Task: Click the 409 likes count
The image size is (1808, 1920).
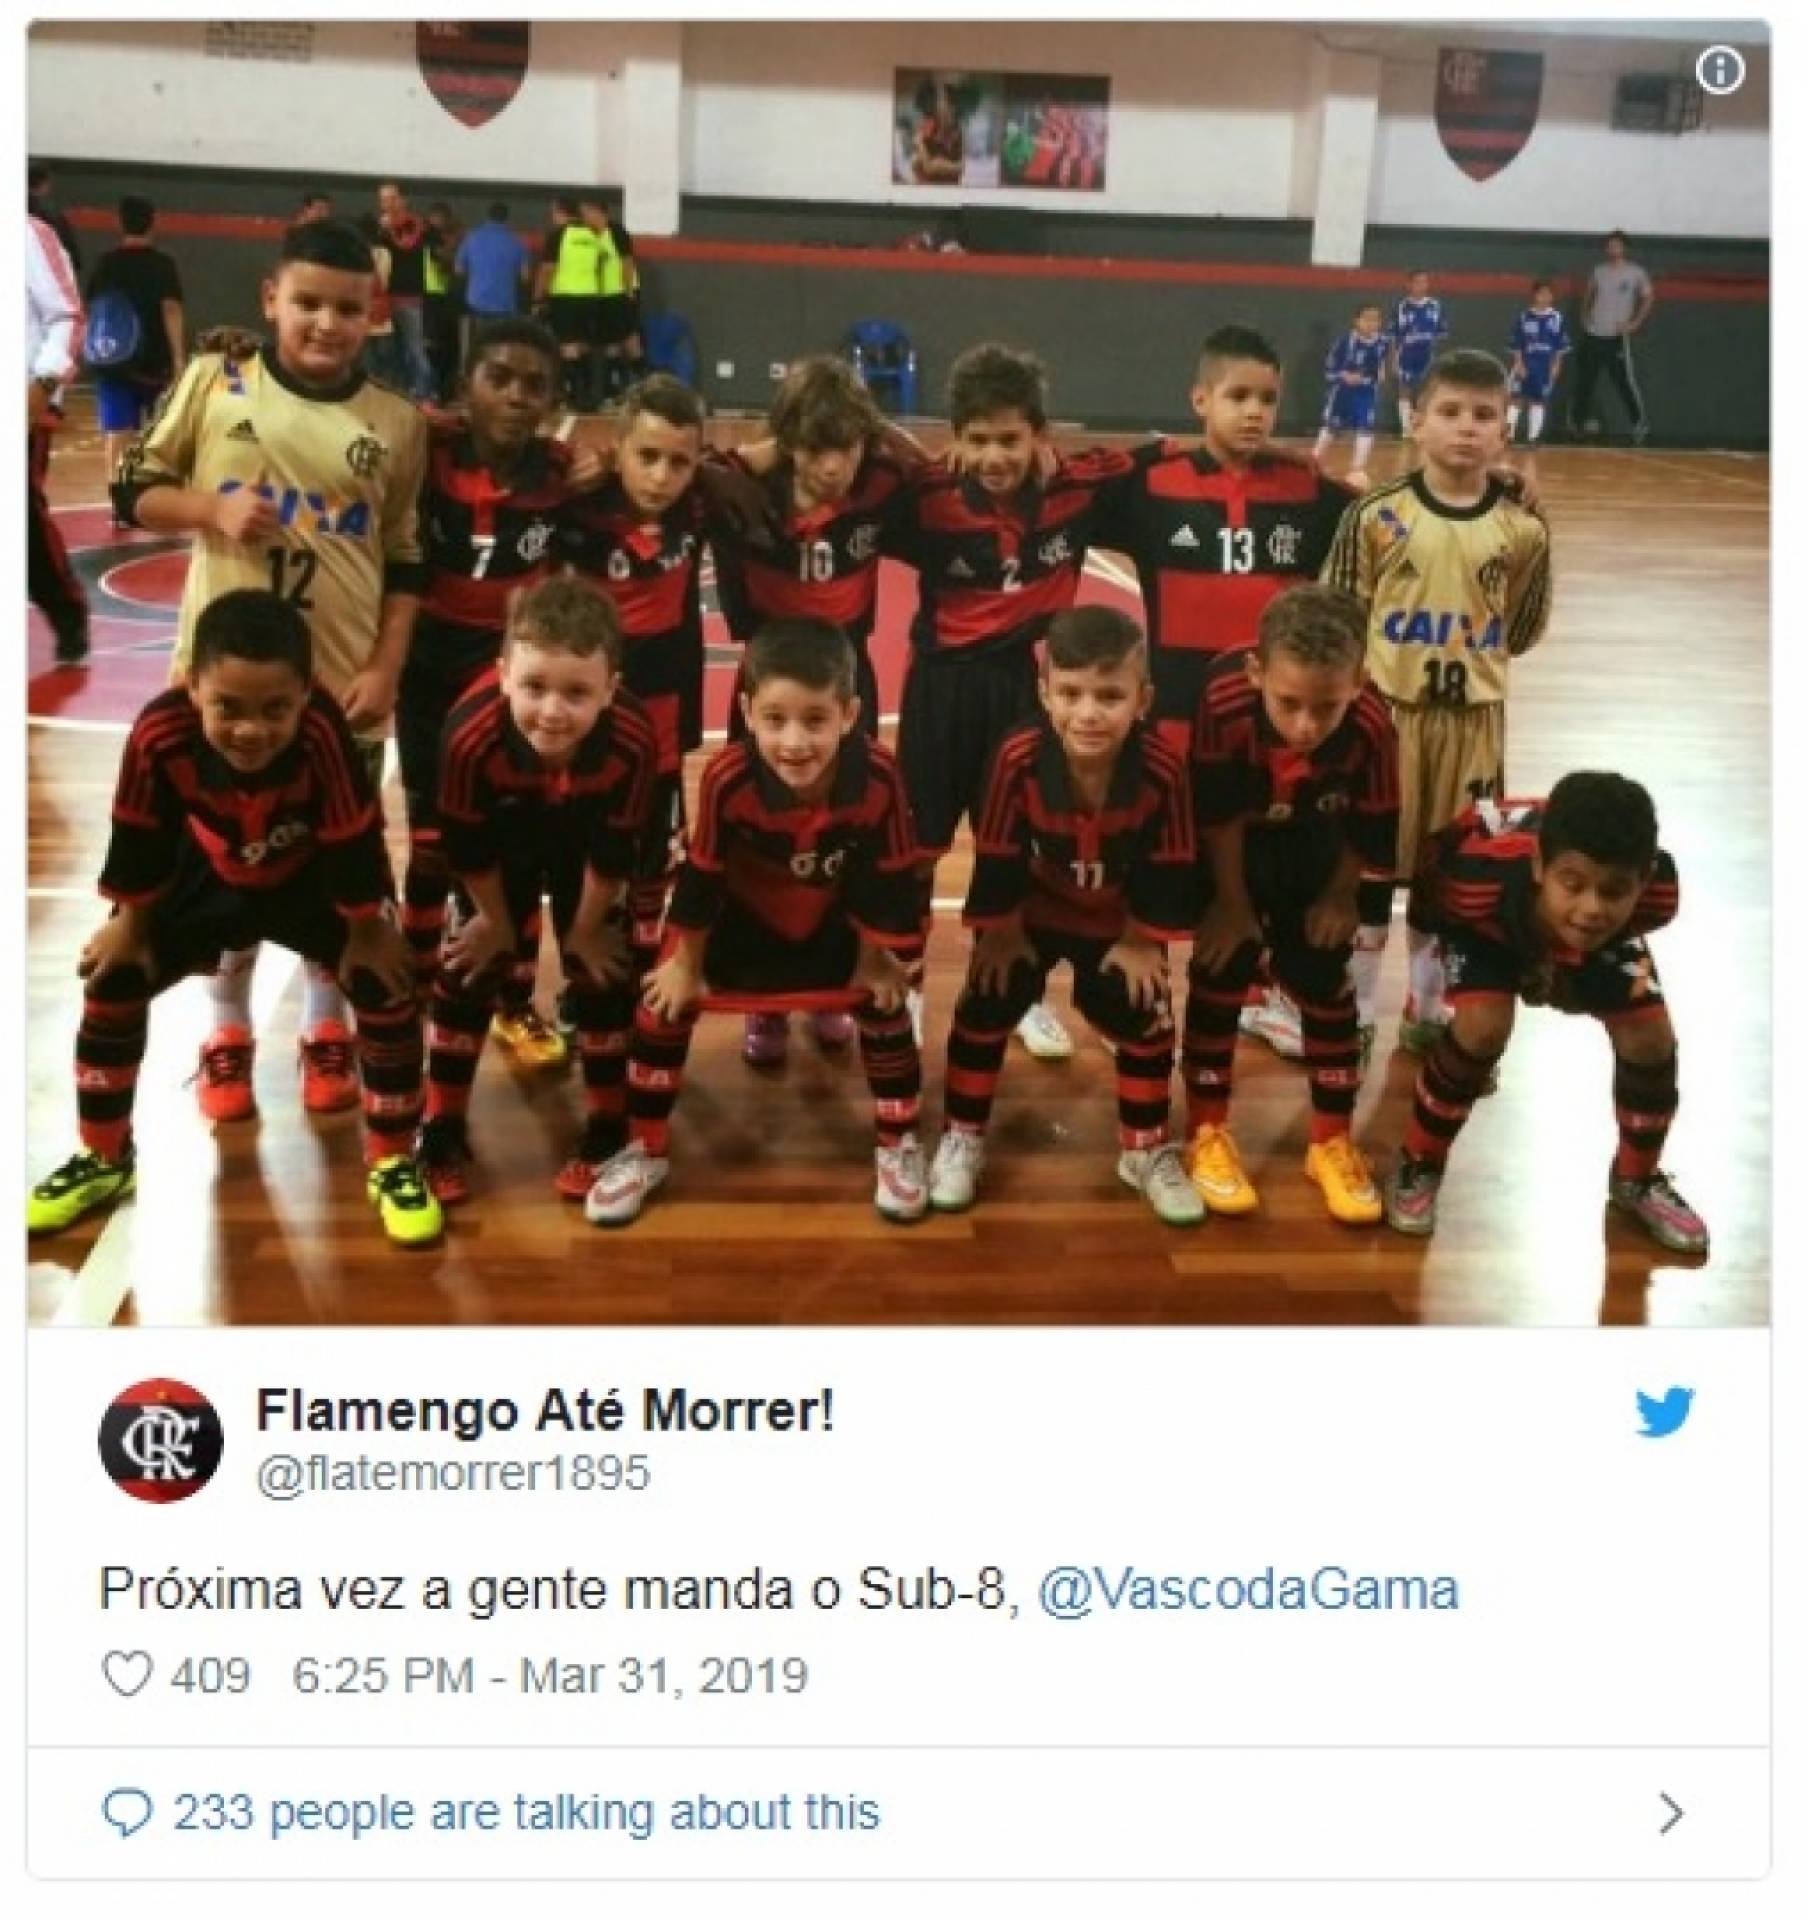Action: [210, 1676]
